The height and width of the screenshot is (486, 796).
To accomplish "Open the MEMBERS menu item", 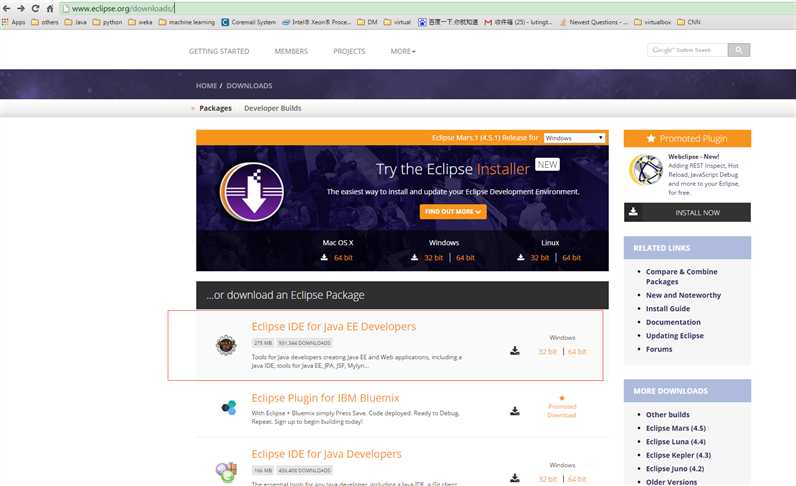I will (291, 51).
